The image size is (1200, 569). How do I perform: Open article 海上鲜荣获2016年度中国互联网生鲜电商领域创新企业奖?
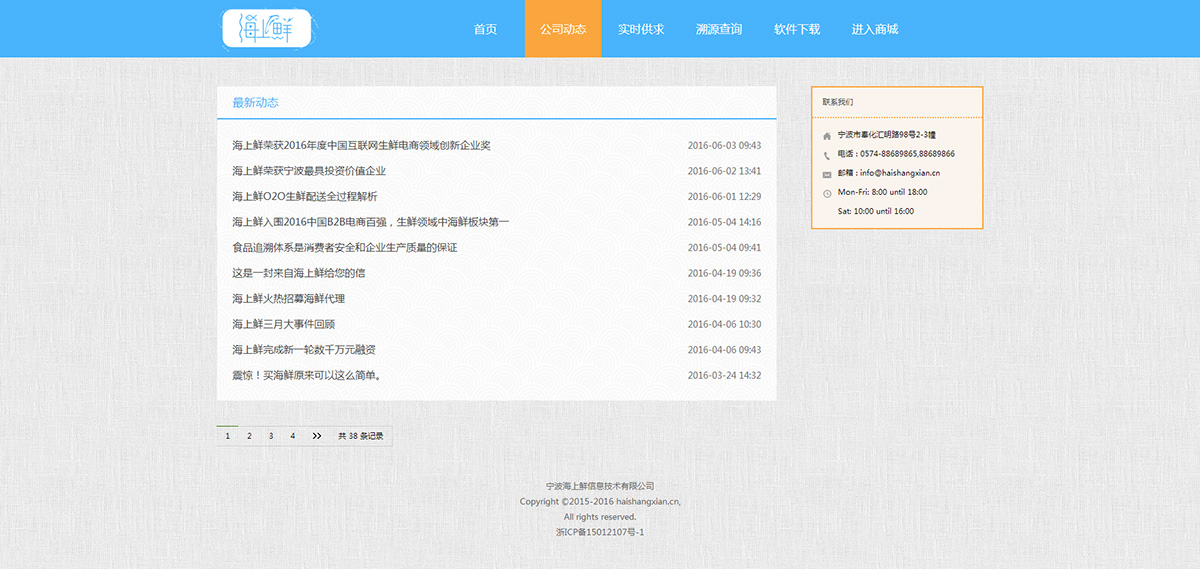pos(361,146)
